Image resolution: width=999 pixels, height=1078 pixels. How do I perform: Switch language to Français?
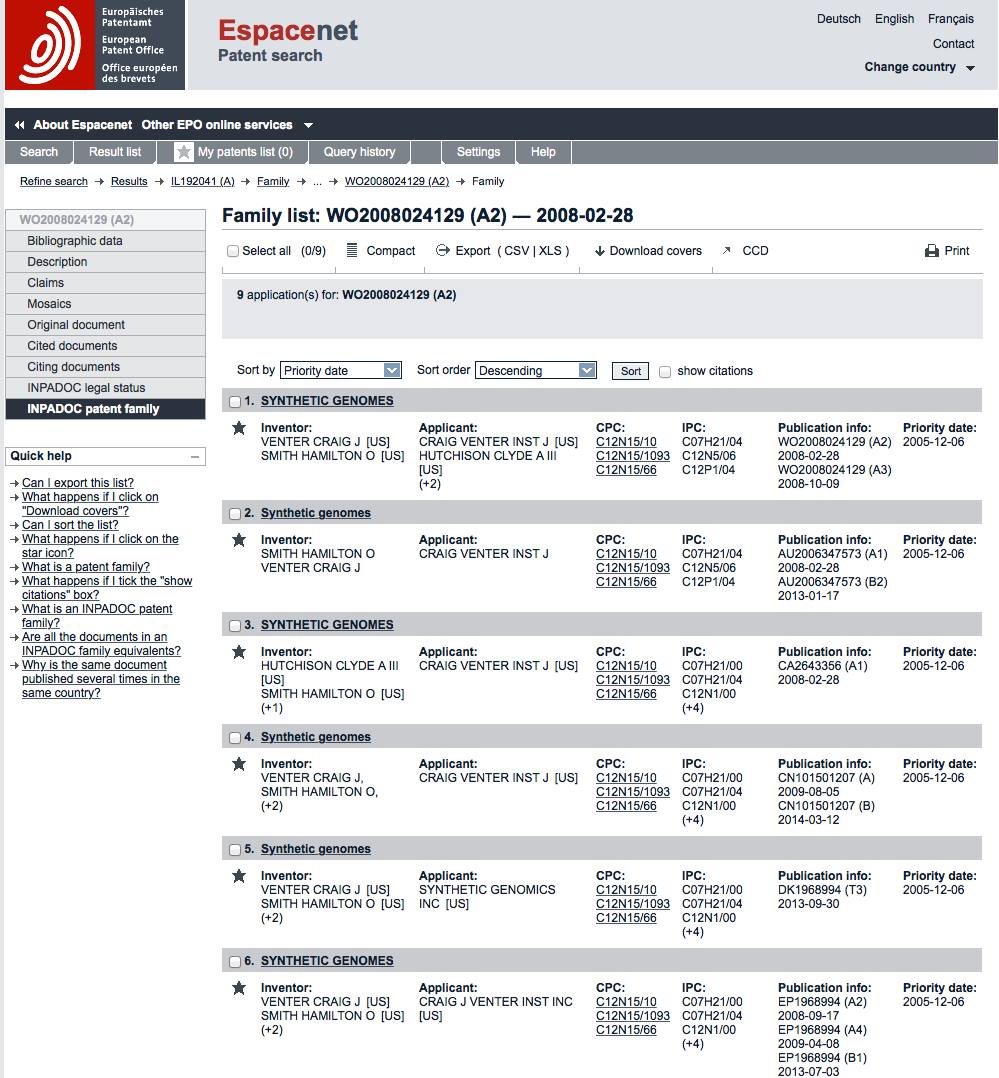coord(951,19)
